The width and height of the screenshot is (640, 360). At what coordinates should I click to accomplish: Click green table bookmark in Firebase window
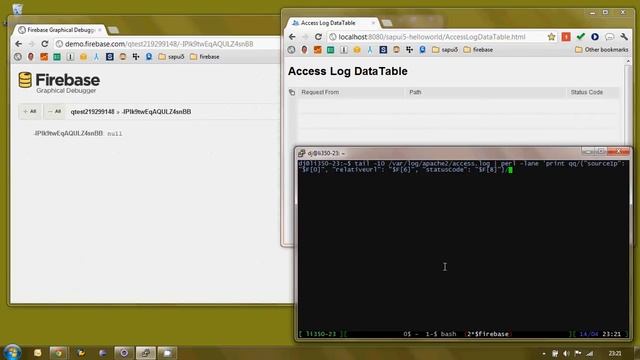tap(57, 57)
